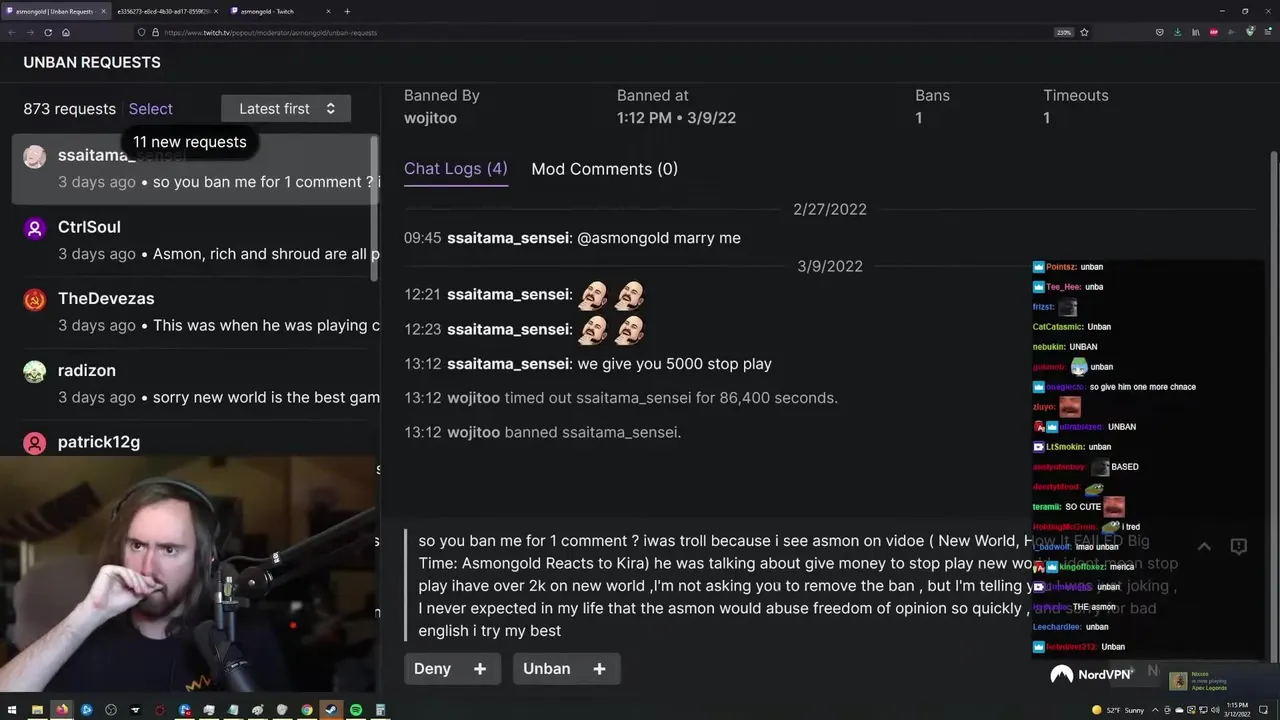Load the 11 new requests notice

point(189,142)
